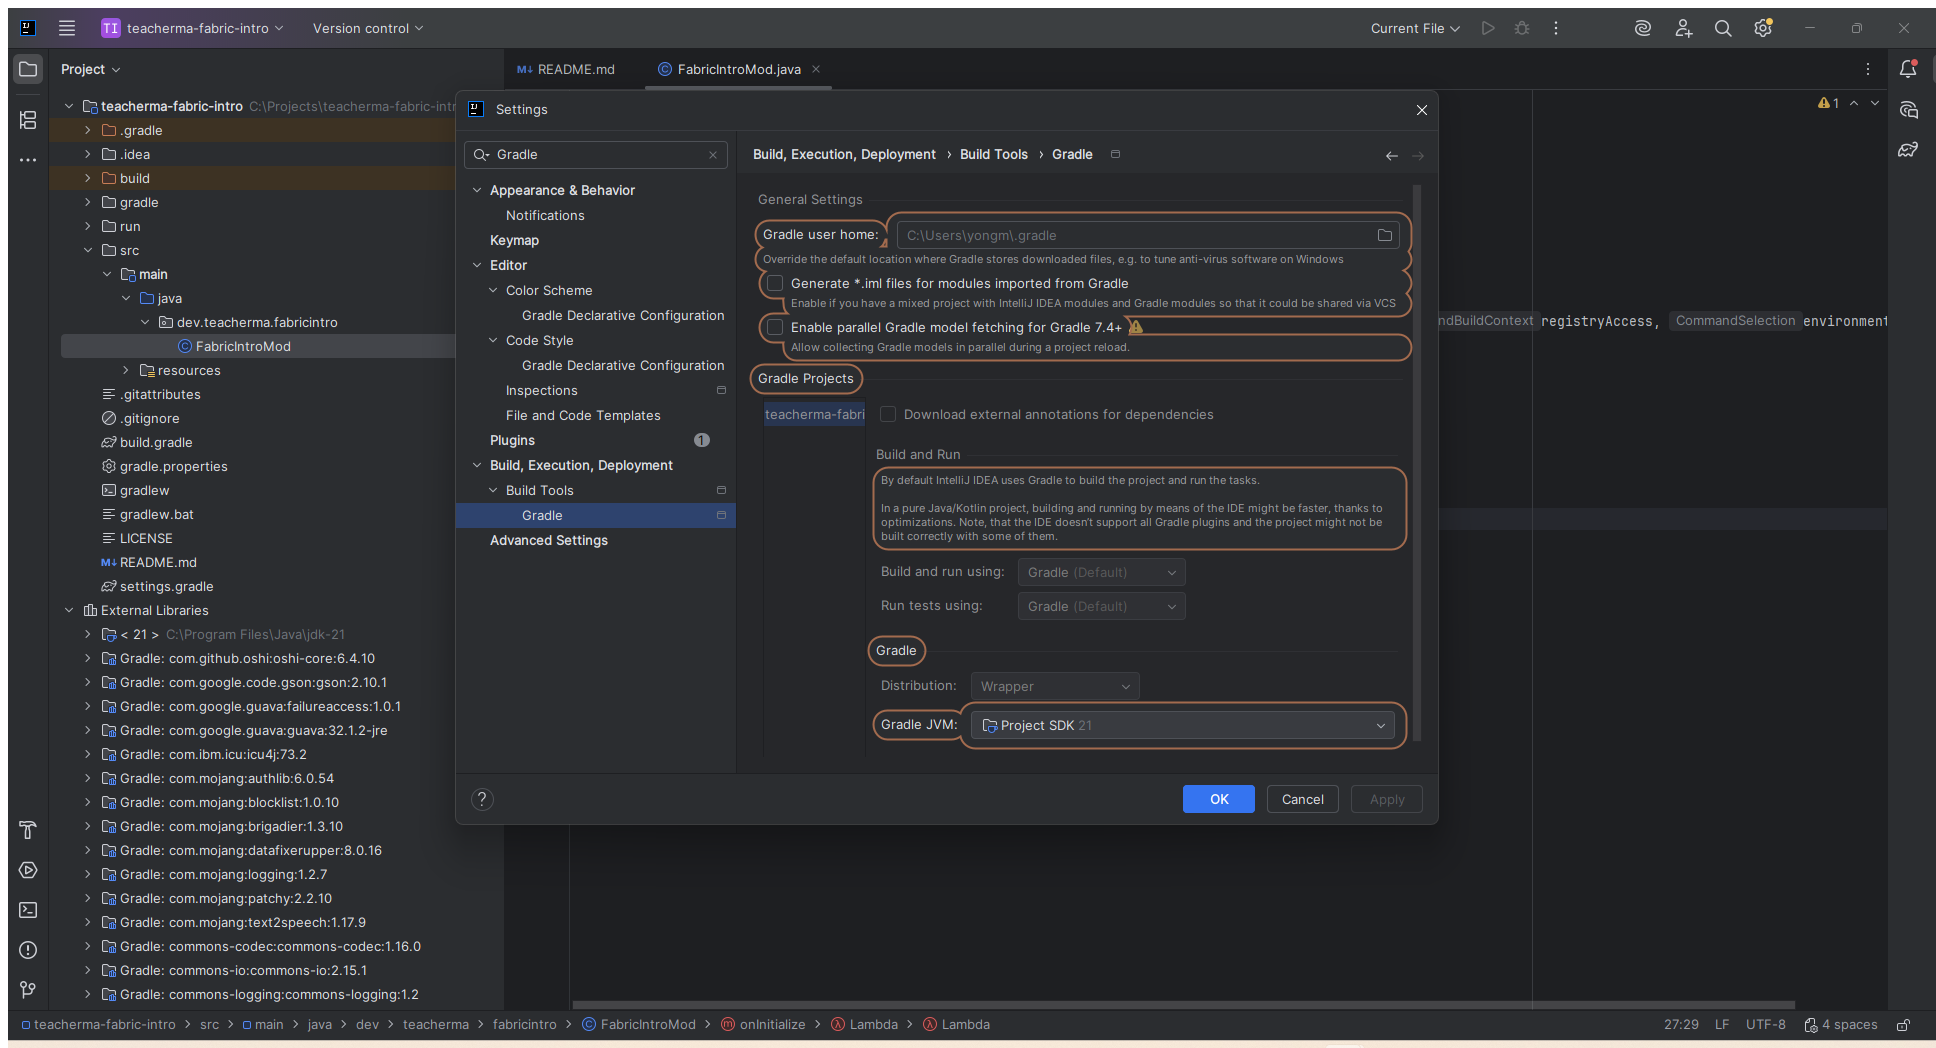
Task: Open the Problems tool window
Action: (x=28, y=950)
